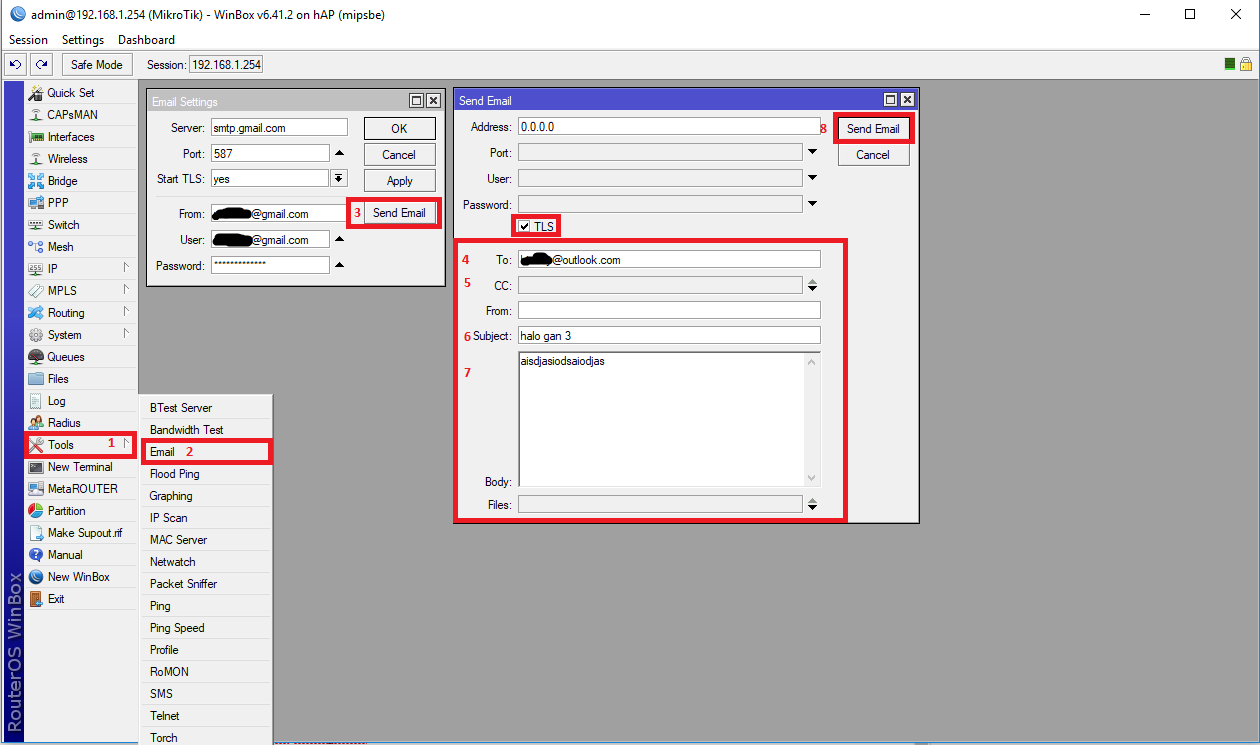This screenshot has width=1260, height=745.
Task: Collapse the Password field arrow in Email Settings
Action: [x=339, y=266]
